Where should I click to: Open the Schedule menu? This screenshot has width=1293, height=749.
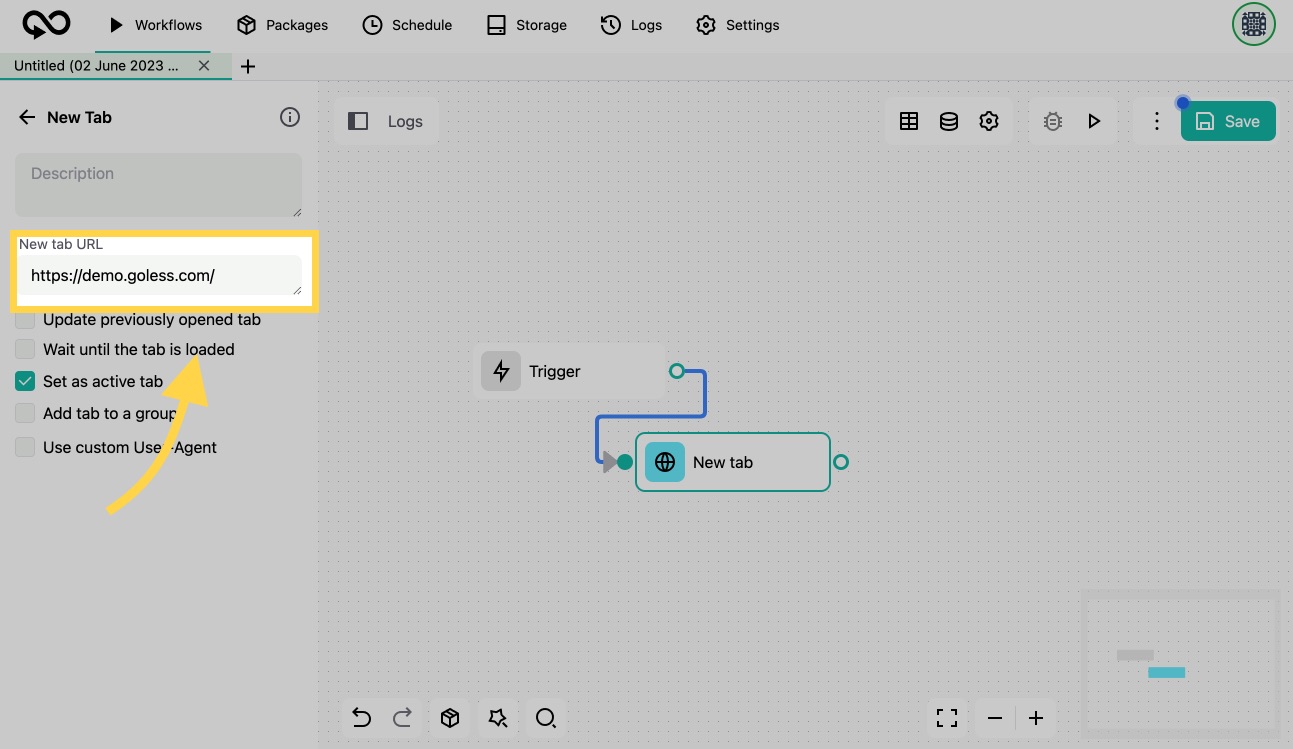[407, 25]
